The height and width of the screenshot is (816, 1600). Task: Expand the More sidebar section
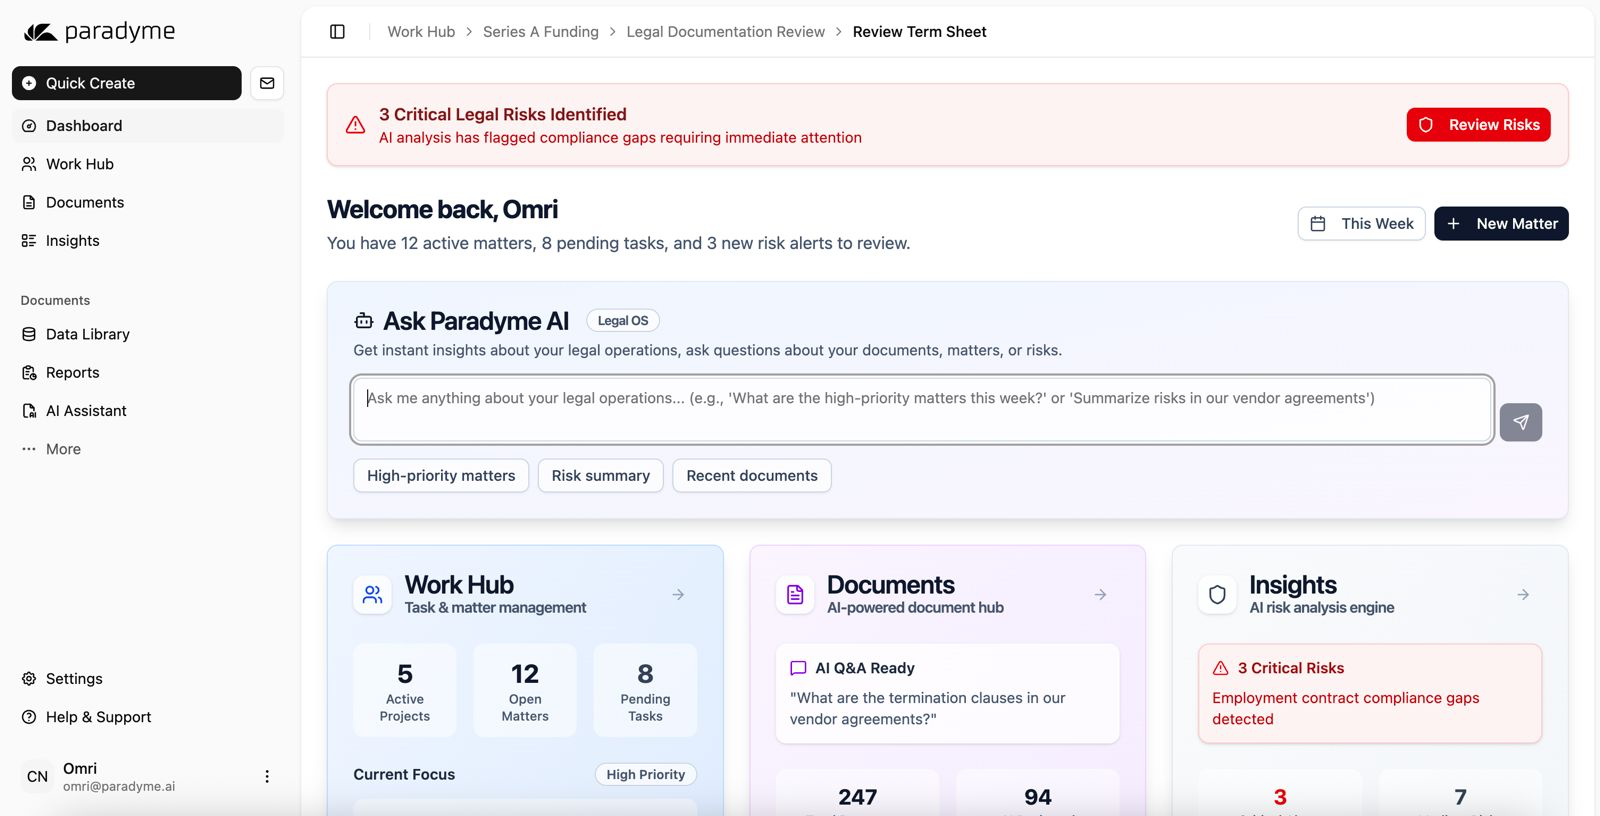tap(63, 449)
